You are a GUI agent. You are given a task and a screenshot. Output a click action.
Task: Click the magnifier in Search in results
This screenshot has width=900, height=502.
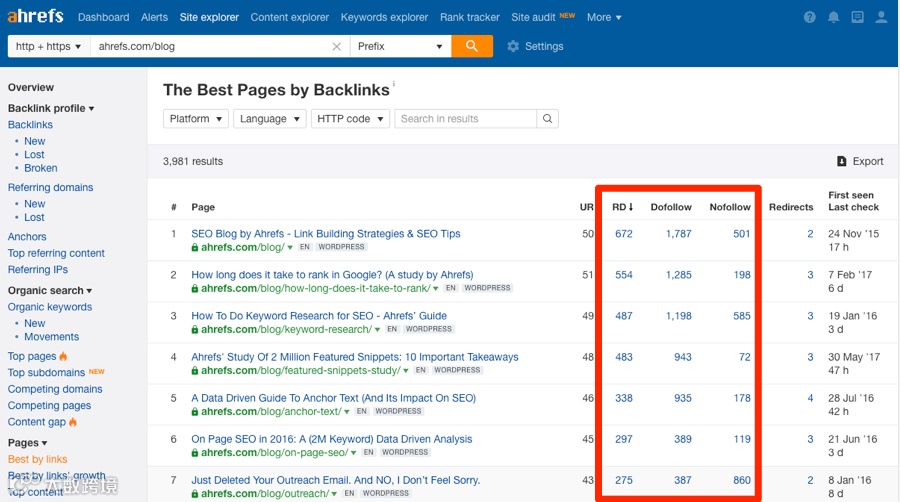tap(548, 119)
